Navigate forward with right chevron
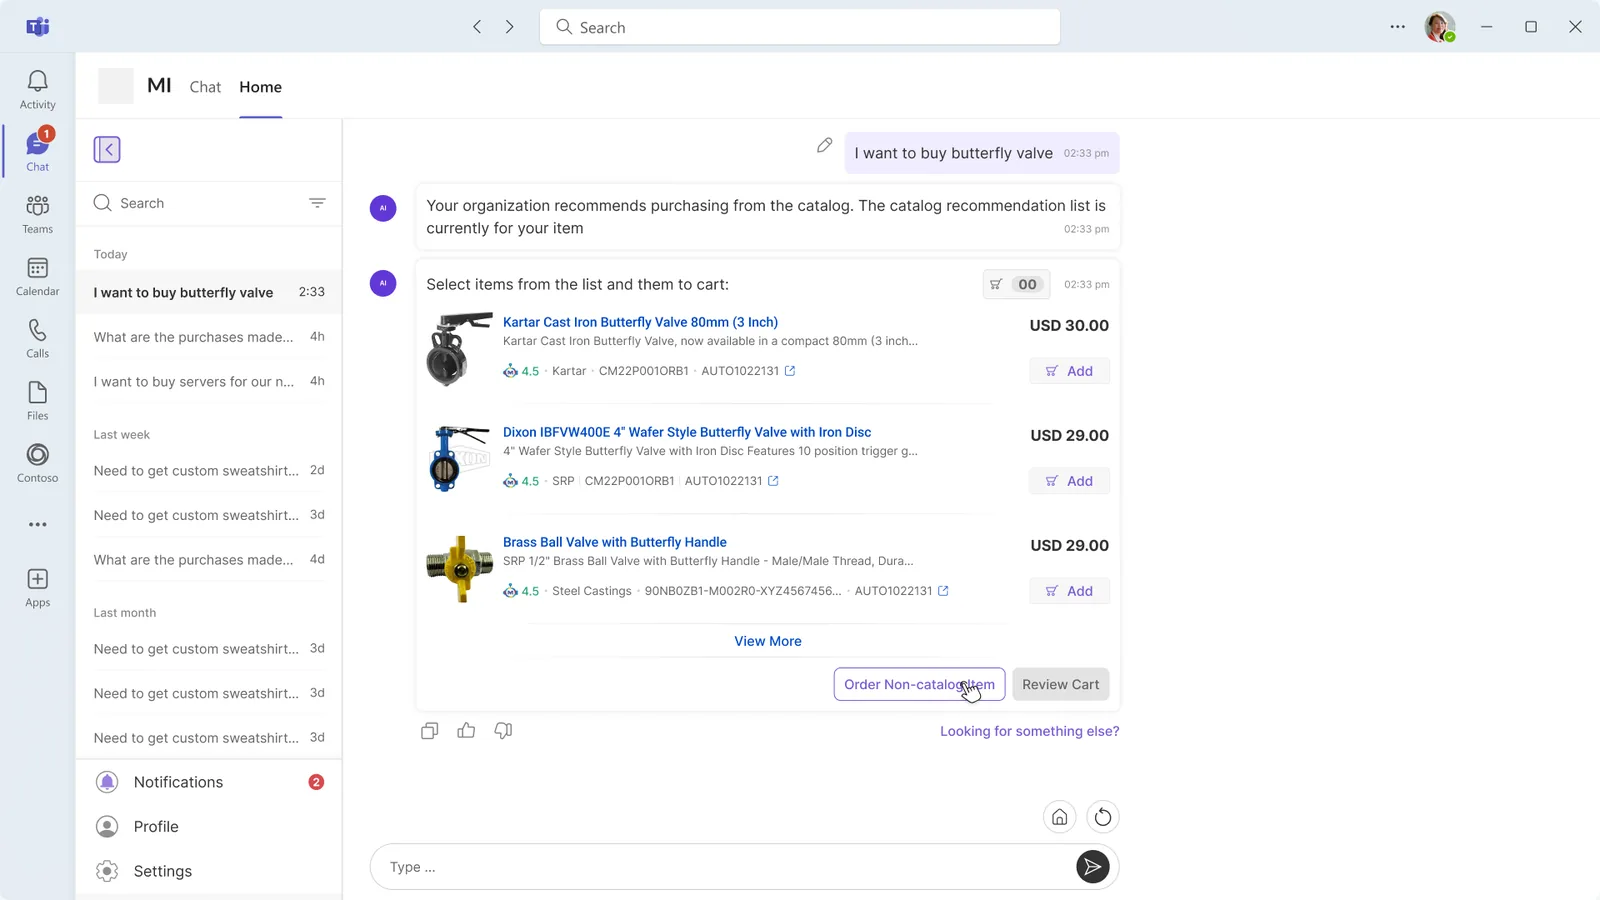Screen dimensions: 1600x900 tap(510, 27)
